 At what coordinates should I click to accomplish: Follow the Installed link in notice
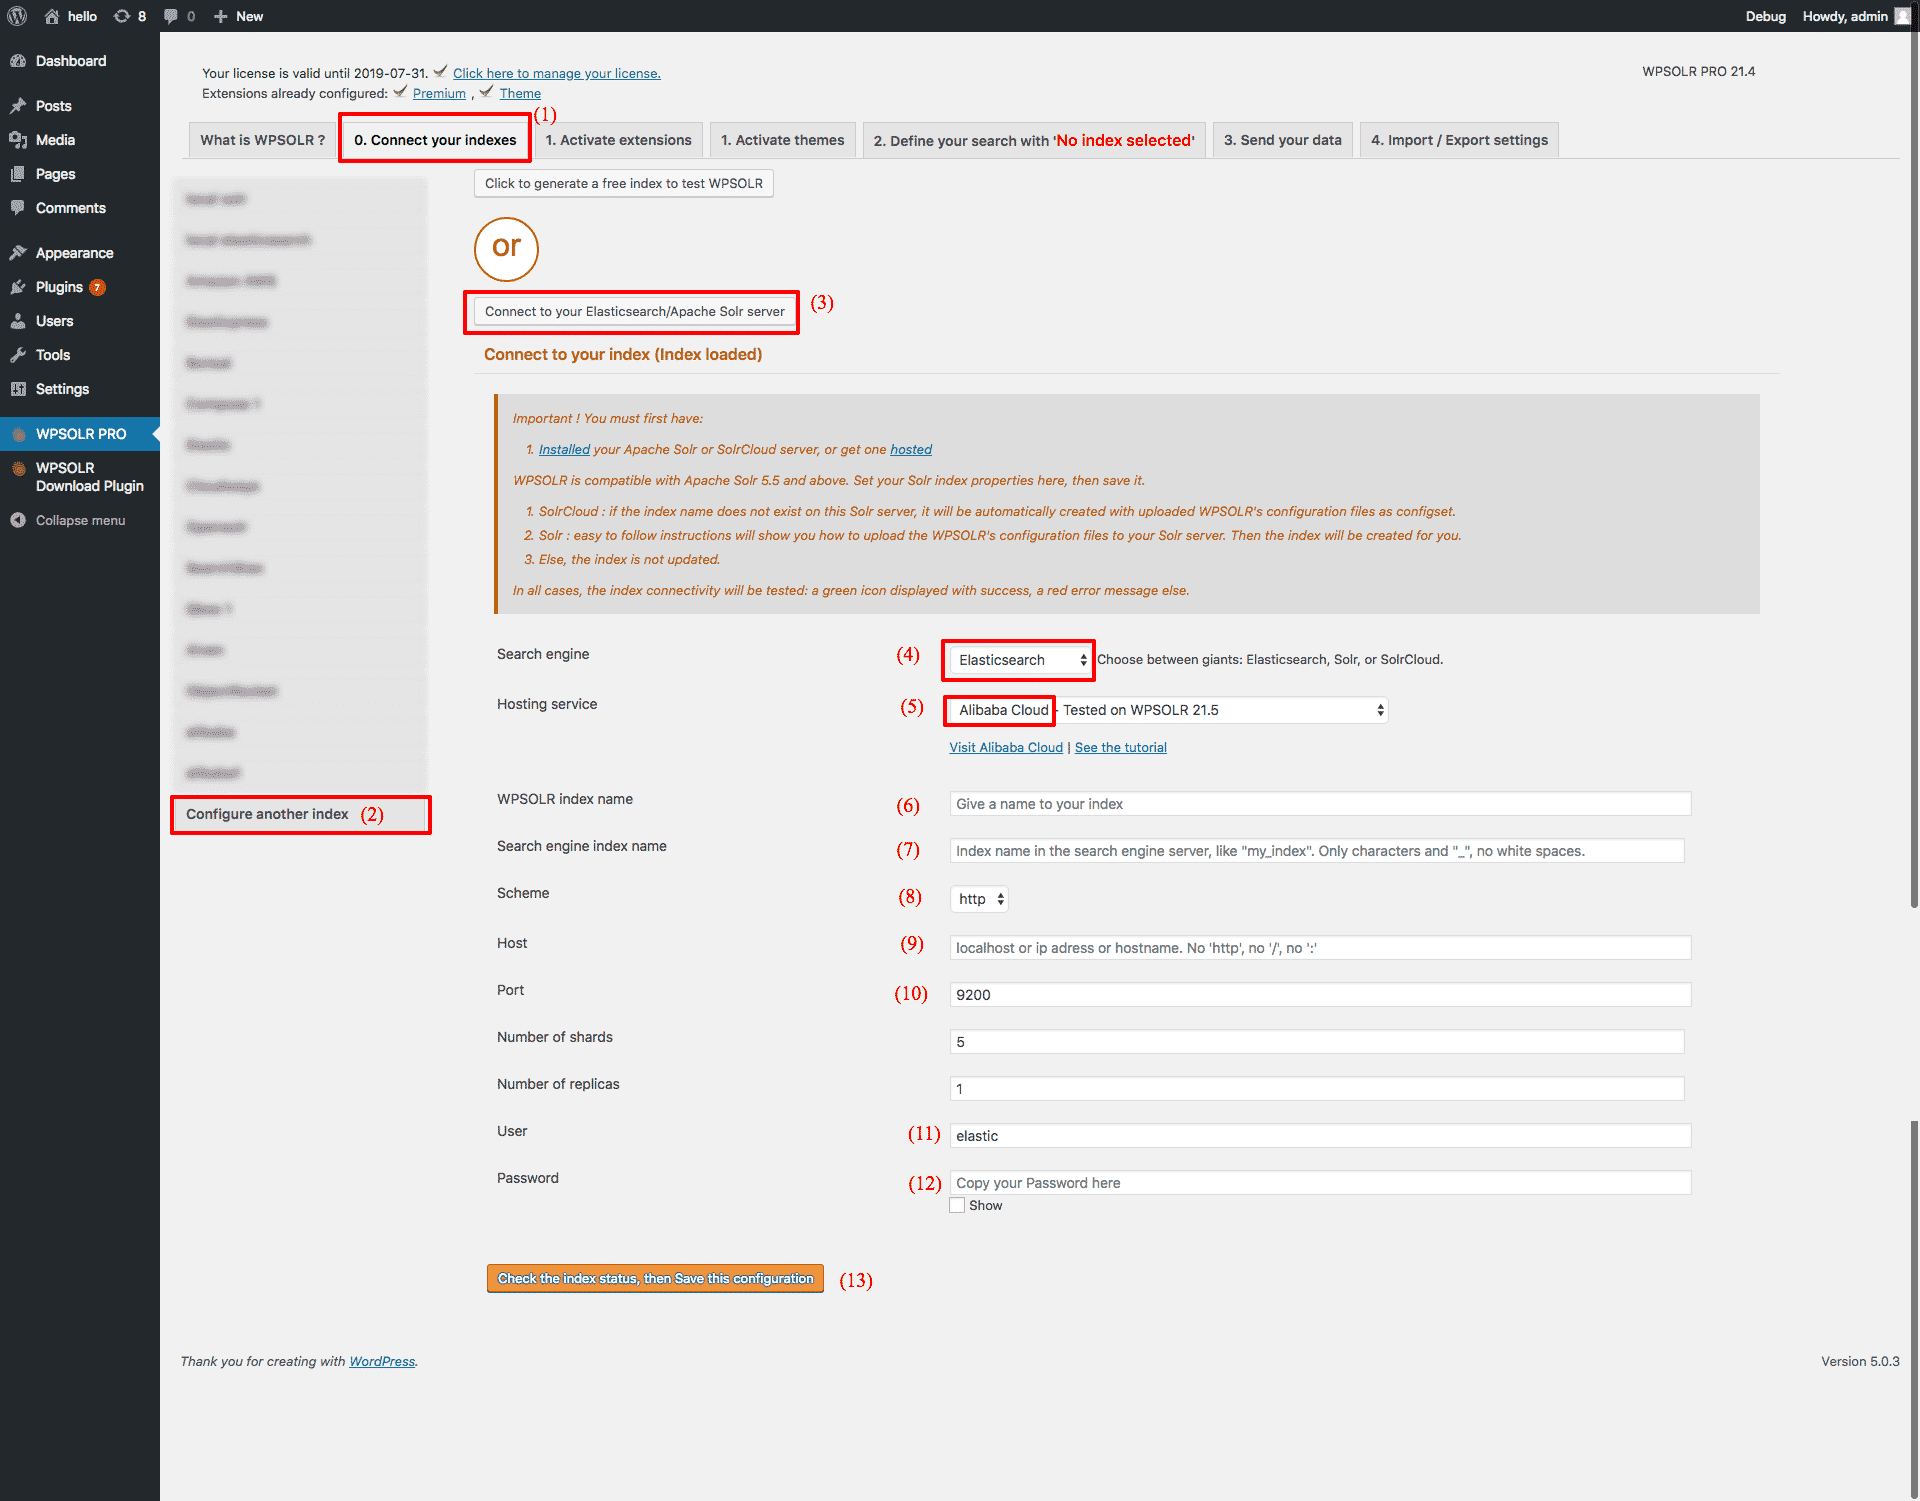pos(564,449)
